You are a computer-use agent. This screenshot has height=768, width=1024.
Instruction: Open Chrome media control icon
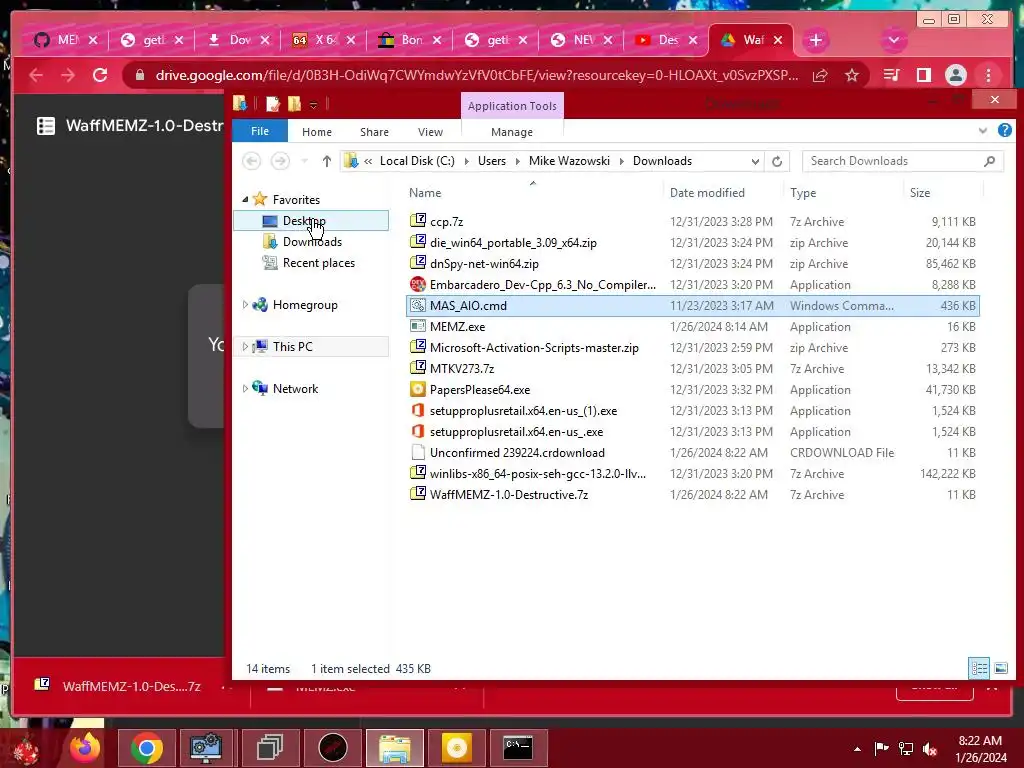point(891,75)
